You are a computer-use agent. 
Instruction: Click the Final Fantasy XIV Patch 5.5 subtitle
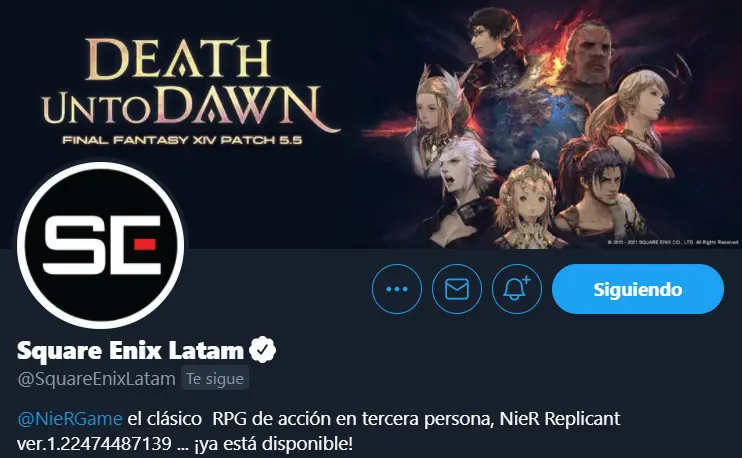(x=182, y=140)
